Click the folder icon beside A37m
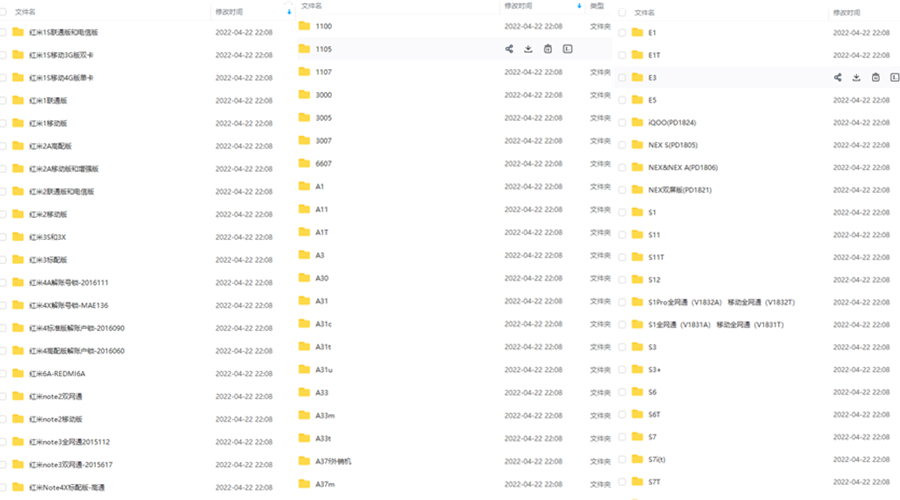 click(304, 484)
